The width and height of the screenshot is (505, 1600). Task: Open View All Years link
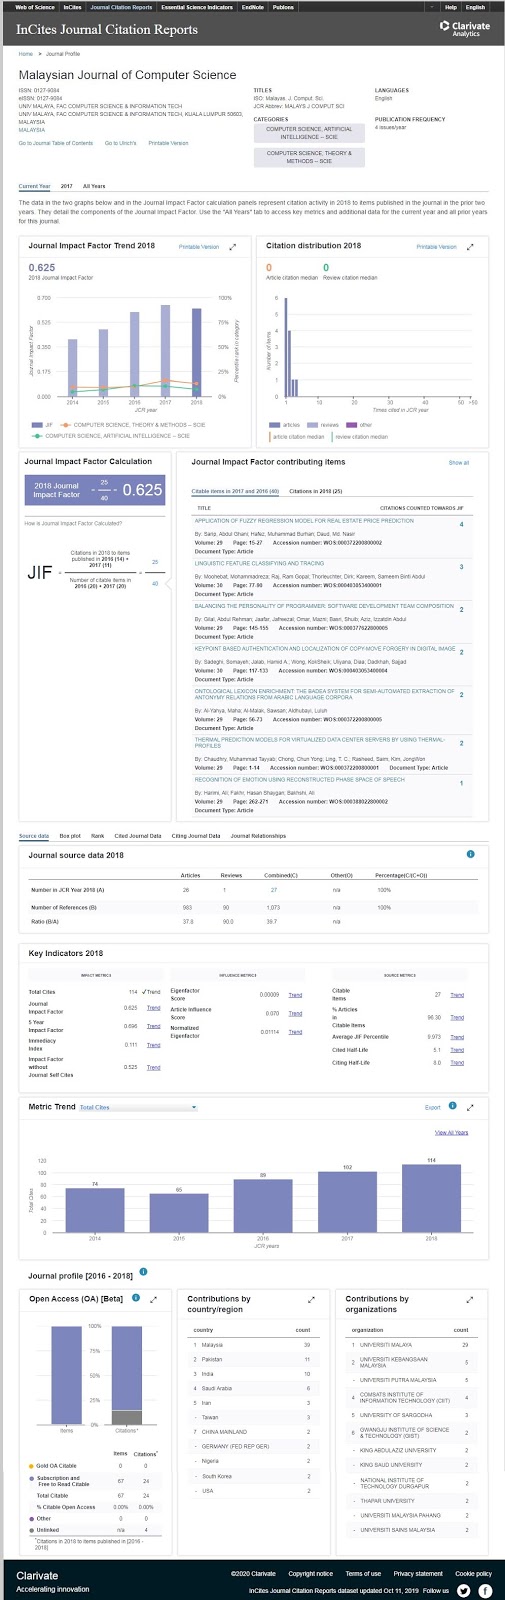[451, 1132]
